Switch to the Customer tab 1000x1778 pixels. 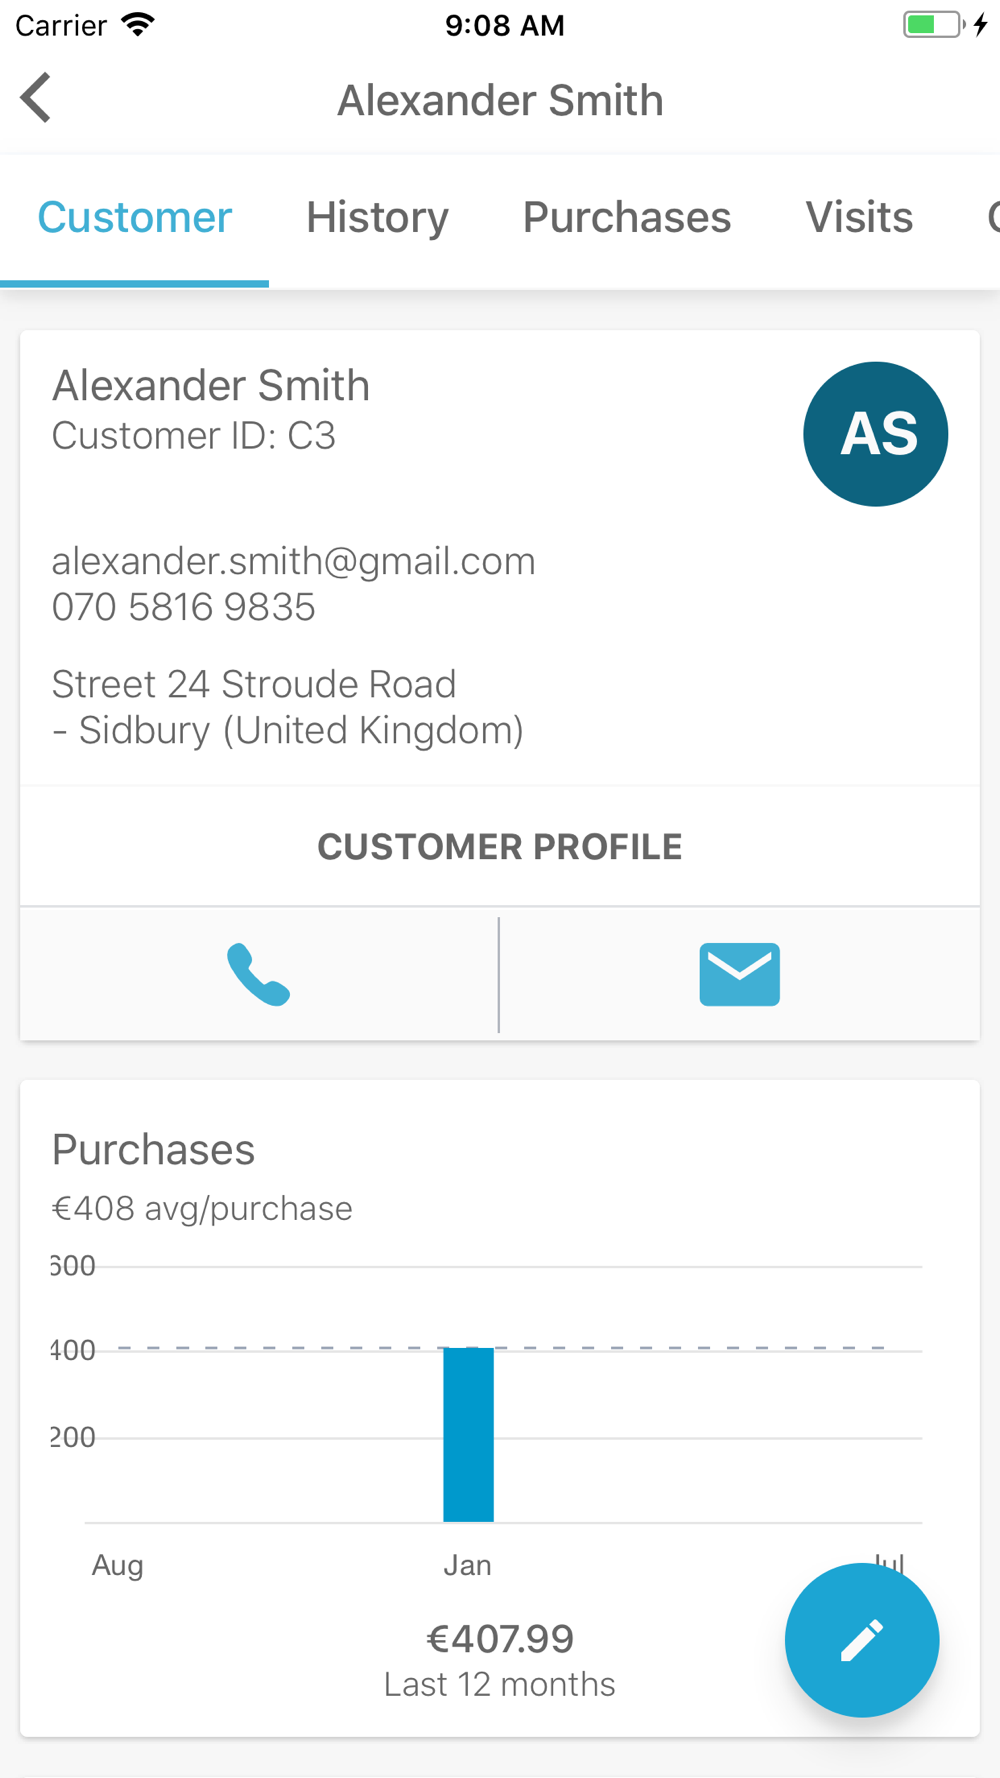(135, 218)
